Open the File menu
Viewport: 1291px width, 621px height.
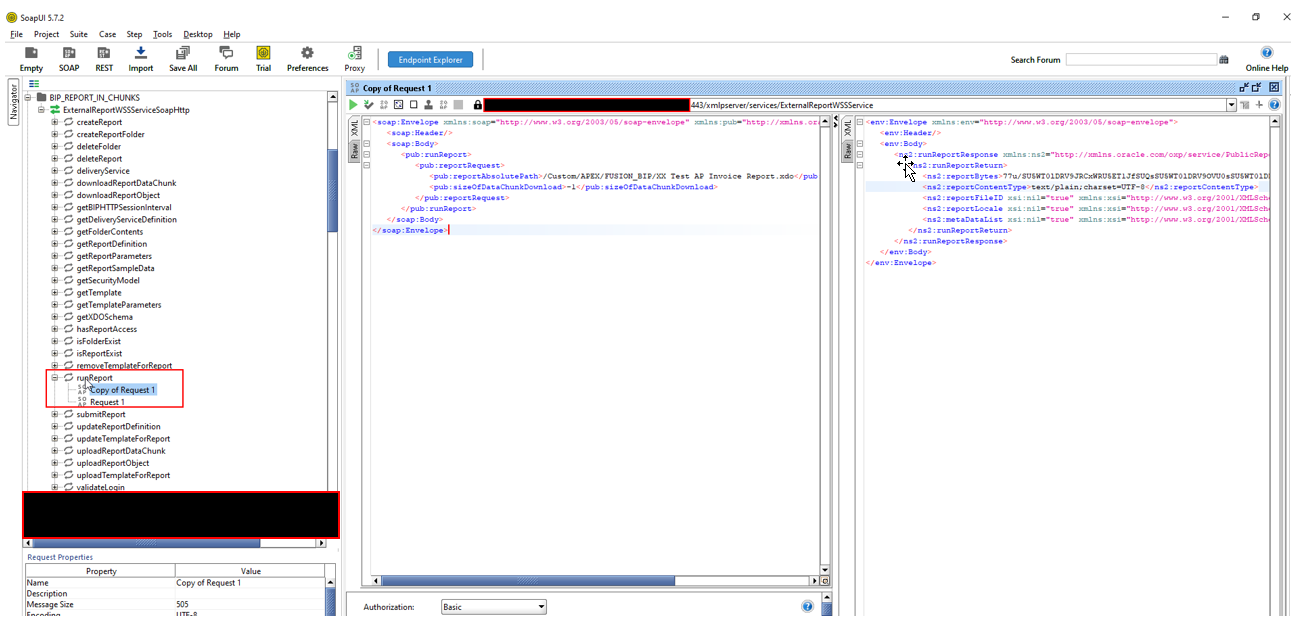point(16,34)
